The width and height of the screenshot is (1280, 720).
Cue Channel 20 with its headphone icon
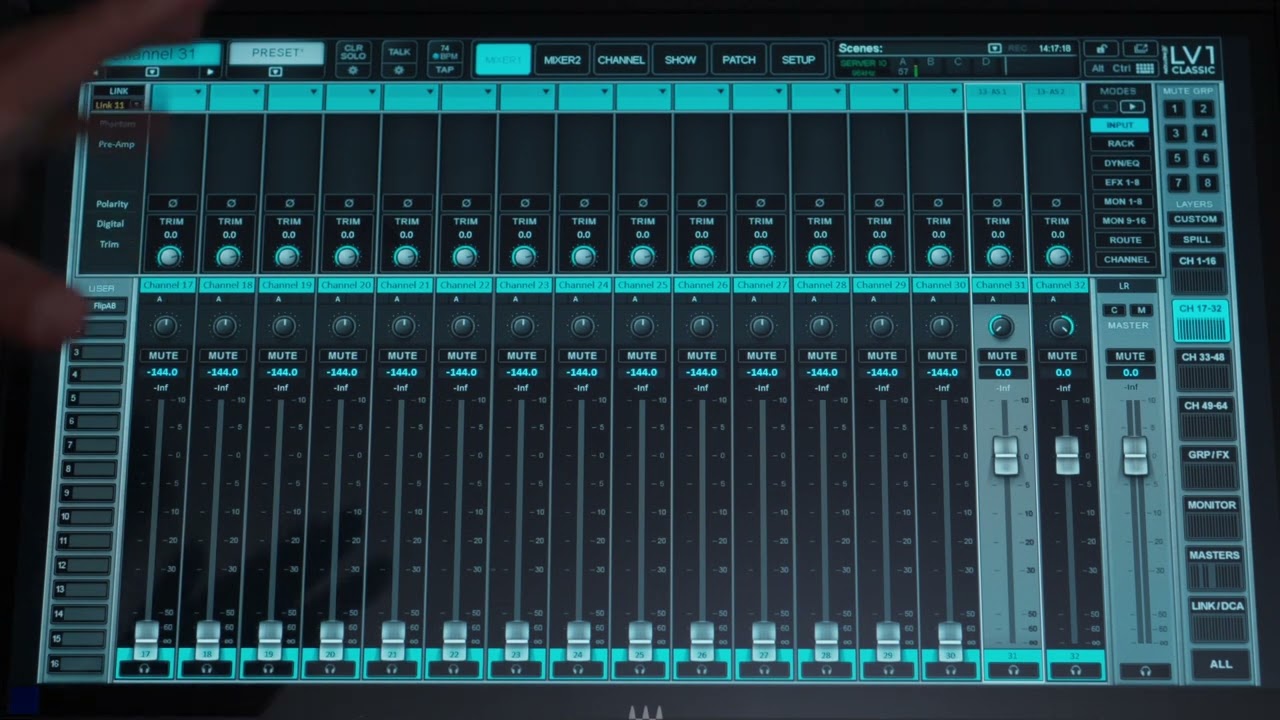[x=330, y=669]
